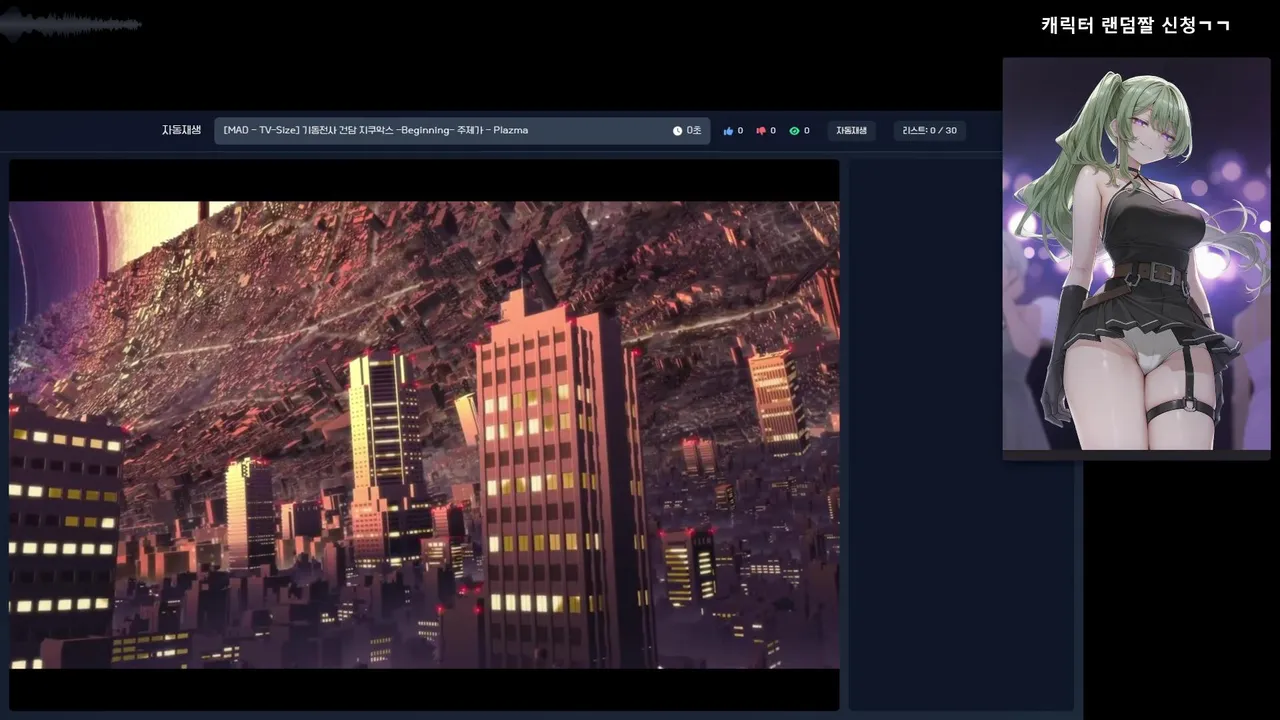1280x720 pixels.
Task: Click the green-haired character image
Action: (x=1136, y=256)
